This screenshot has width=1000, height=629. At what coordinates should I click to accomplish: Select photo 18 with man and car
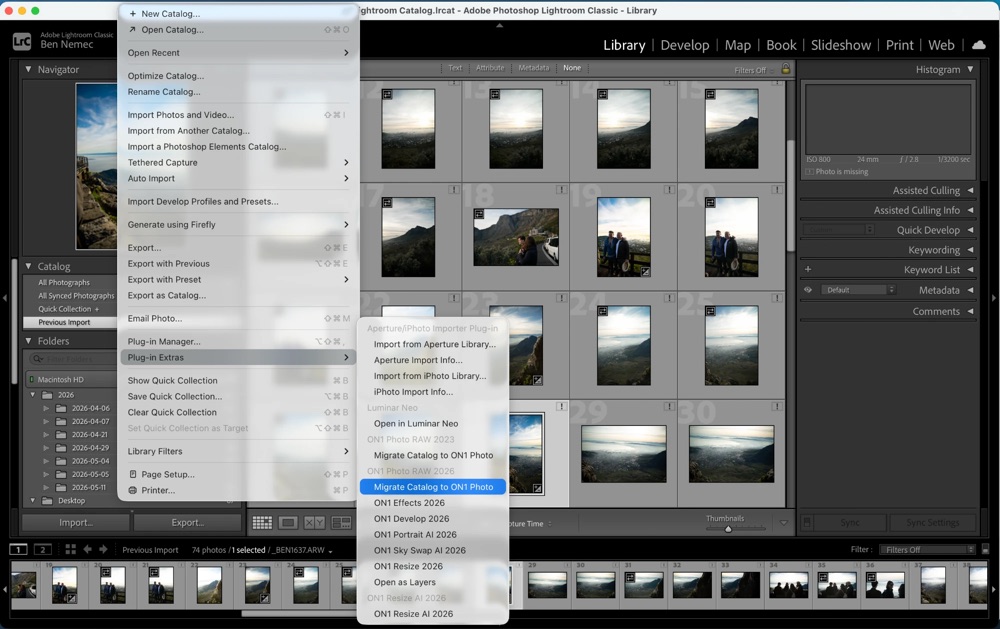tap(516, 237)
